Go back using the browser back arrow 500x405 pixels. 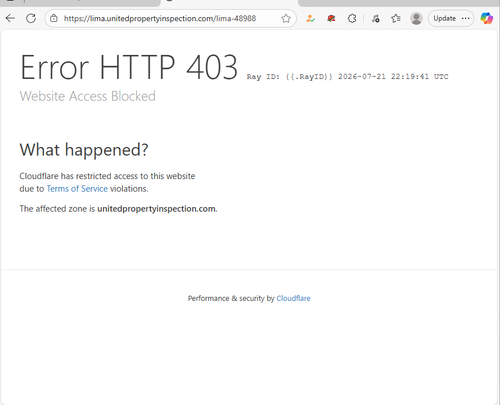(x=11, y=18)
